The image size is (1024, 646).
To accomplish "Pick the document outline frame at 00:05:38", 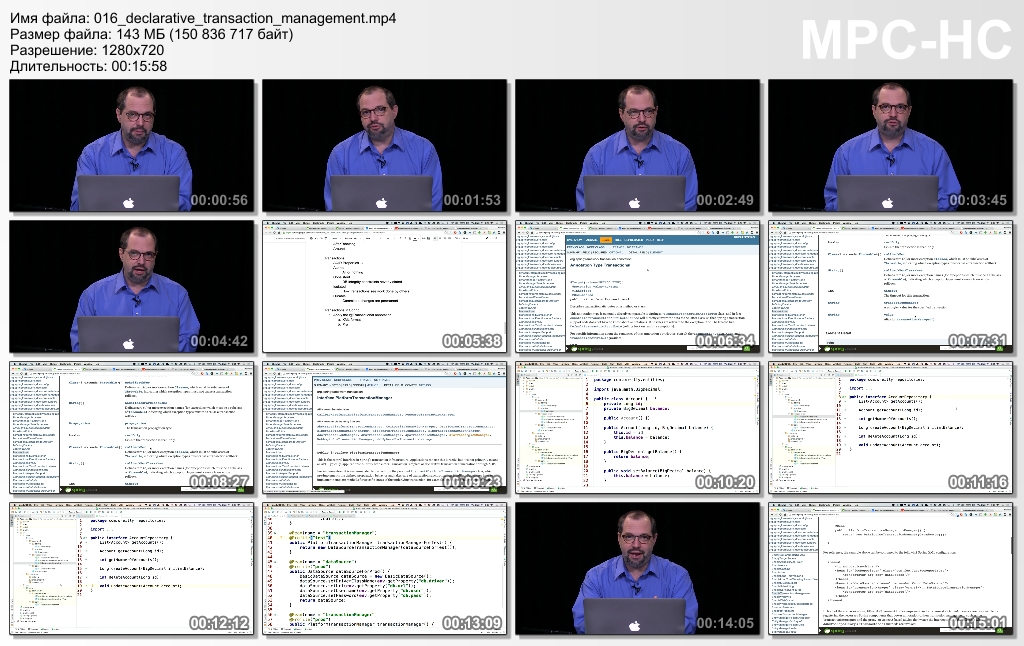I will tap(385, 287).
